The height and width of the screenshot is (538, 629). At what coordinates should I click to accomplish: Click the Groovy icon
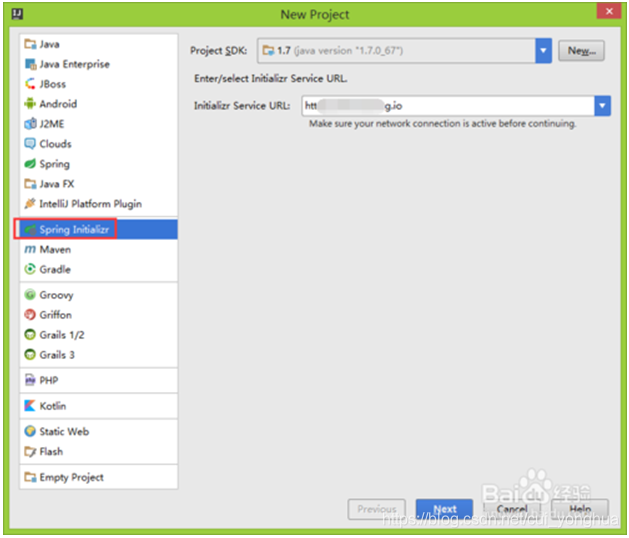30,295
